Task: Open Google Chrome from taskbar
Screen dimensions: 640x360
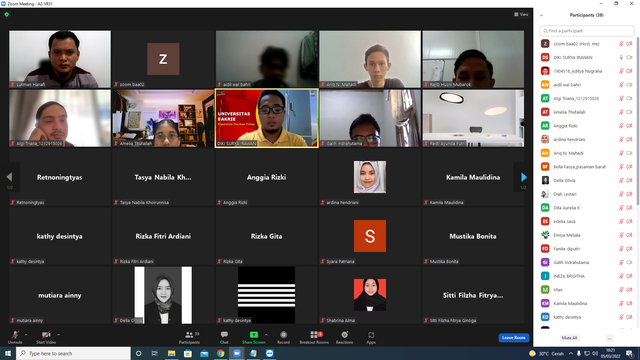Action: pos(220,353)
